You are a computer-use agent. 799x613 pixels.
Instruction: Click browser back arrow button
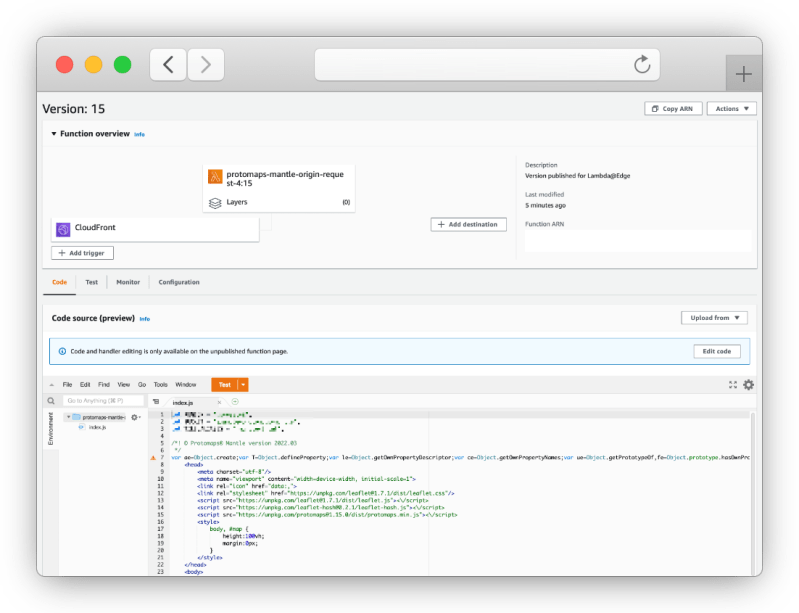click(168, 65)
